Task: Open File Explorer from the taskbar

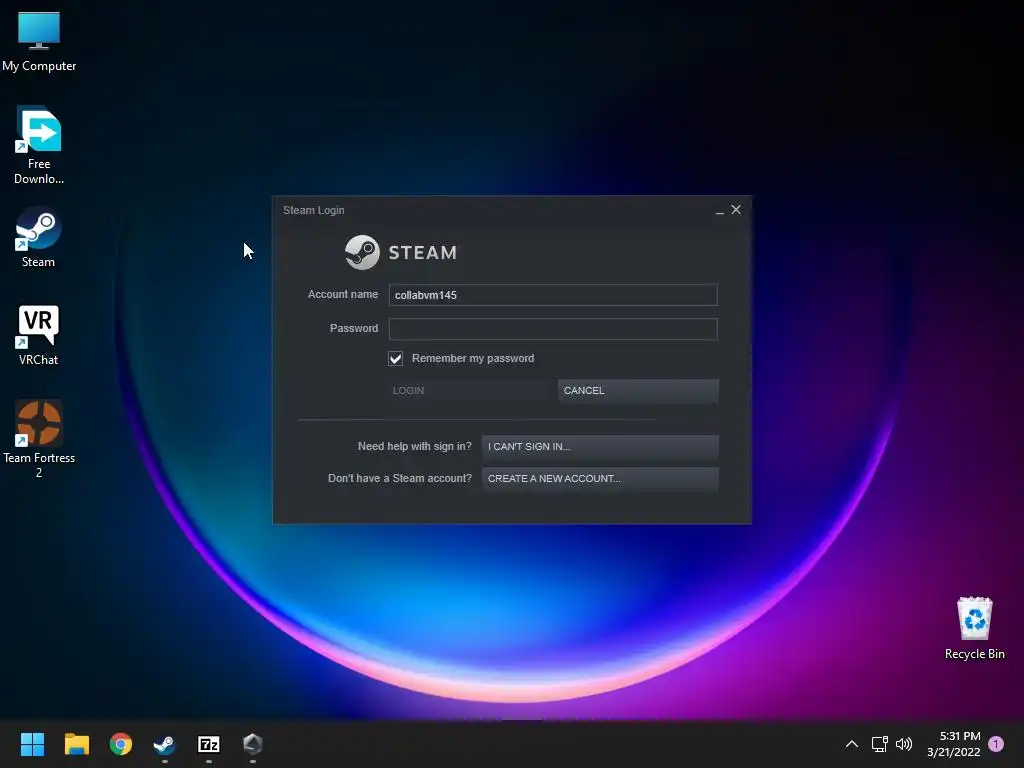Action: 76,744
